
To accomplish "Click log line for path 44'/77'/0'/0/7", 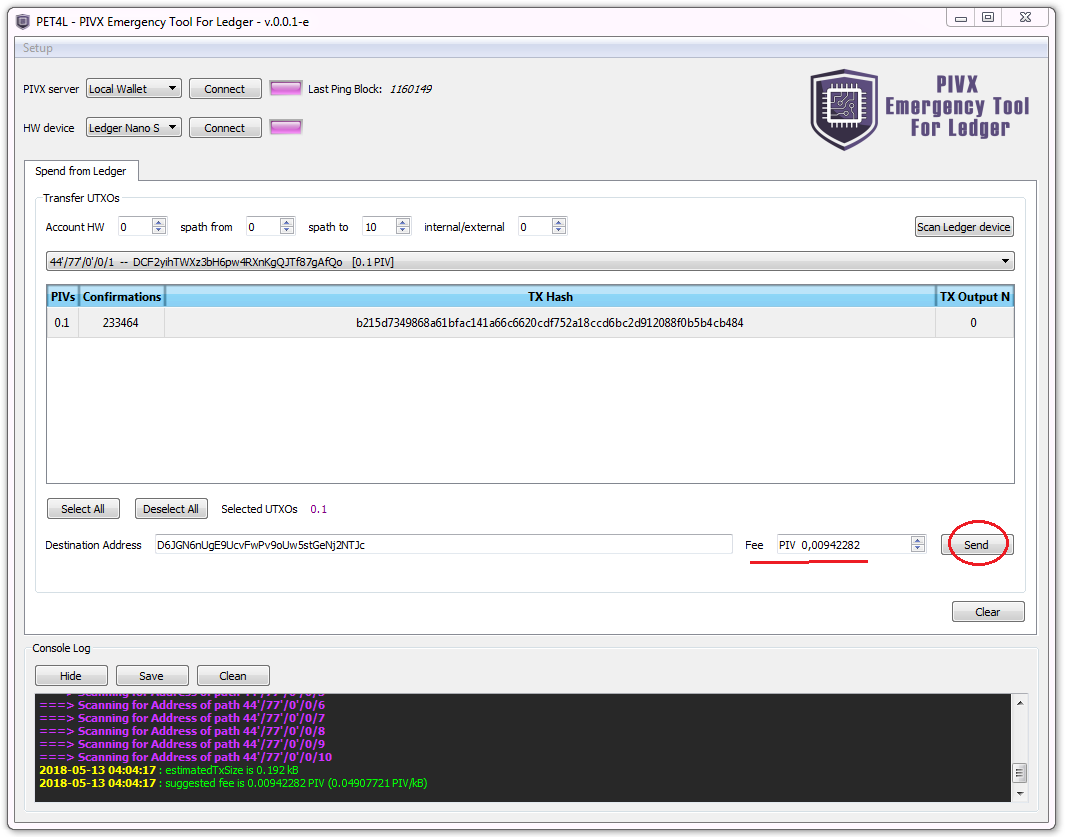I will click(182, 717).
